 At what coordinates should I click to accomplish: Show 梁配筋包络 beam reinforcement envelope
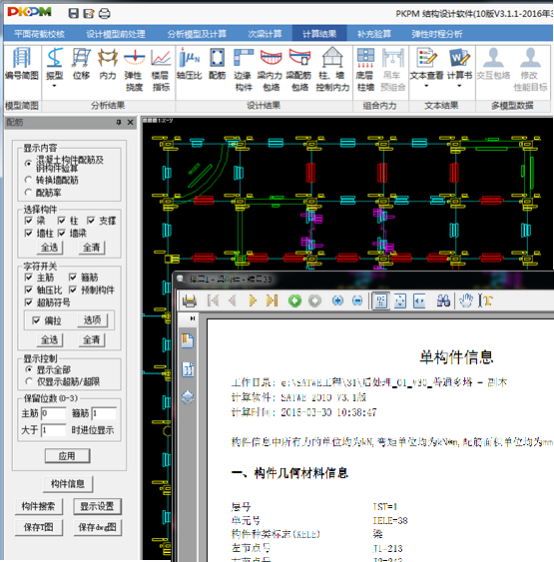[x=300, y=70]
